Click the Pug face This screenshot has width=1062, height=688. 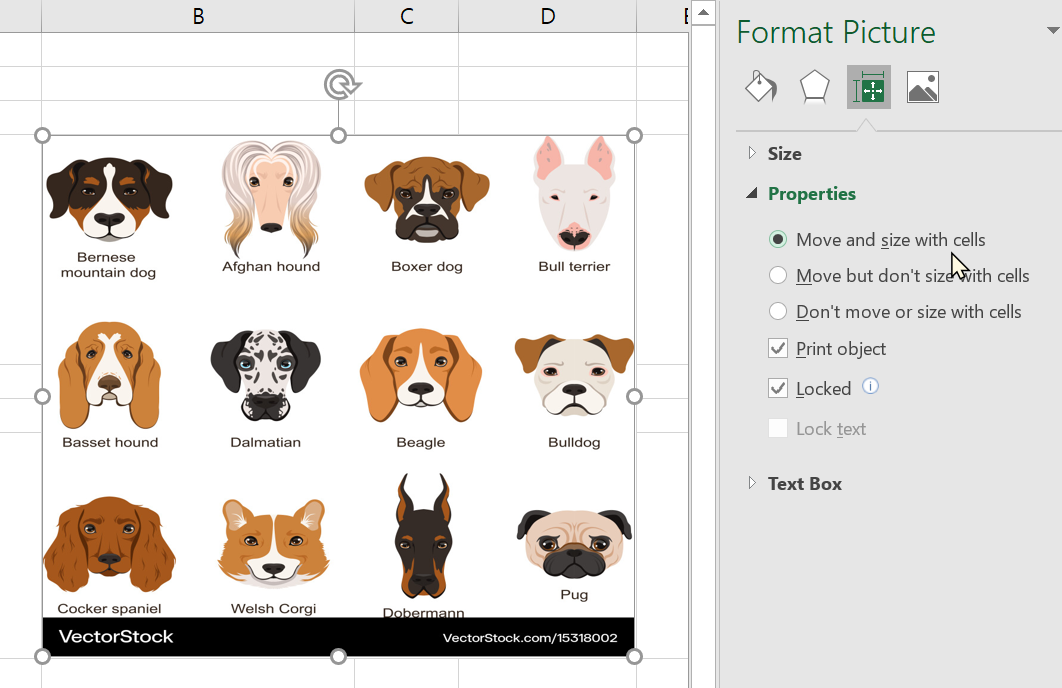(574, 544)
